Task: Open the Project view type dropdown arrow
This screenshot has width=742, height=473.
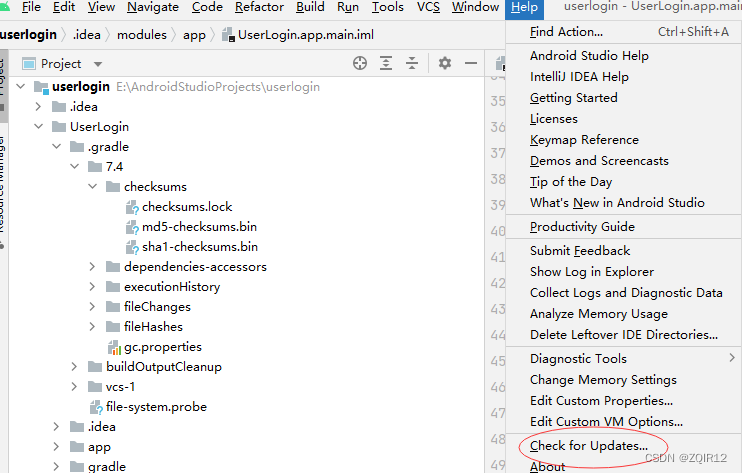Action: click(x=98, y=64)
